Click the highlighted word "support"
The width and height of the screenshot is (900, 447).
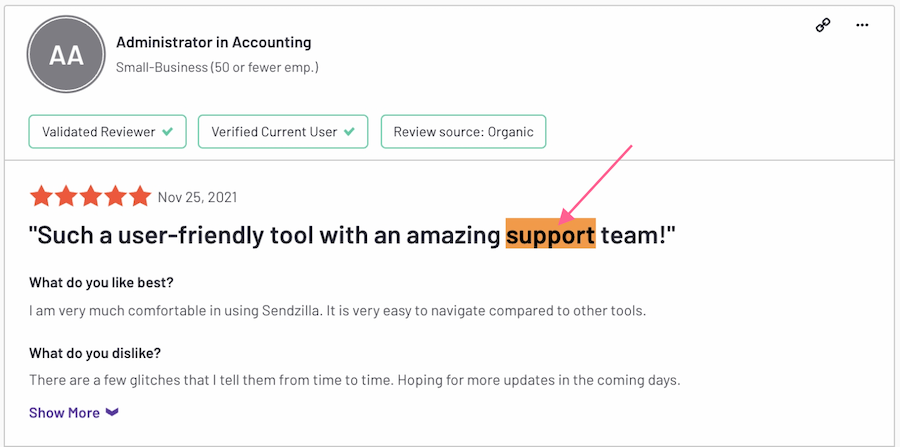tap(550, 236)
